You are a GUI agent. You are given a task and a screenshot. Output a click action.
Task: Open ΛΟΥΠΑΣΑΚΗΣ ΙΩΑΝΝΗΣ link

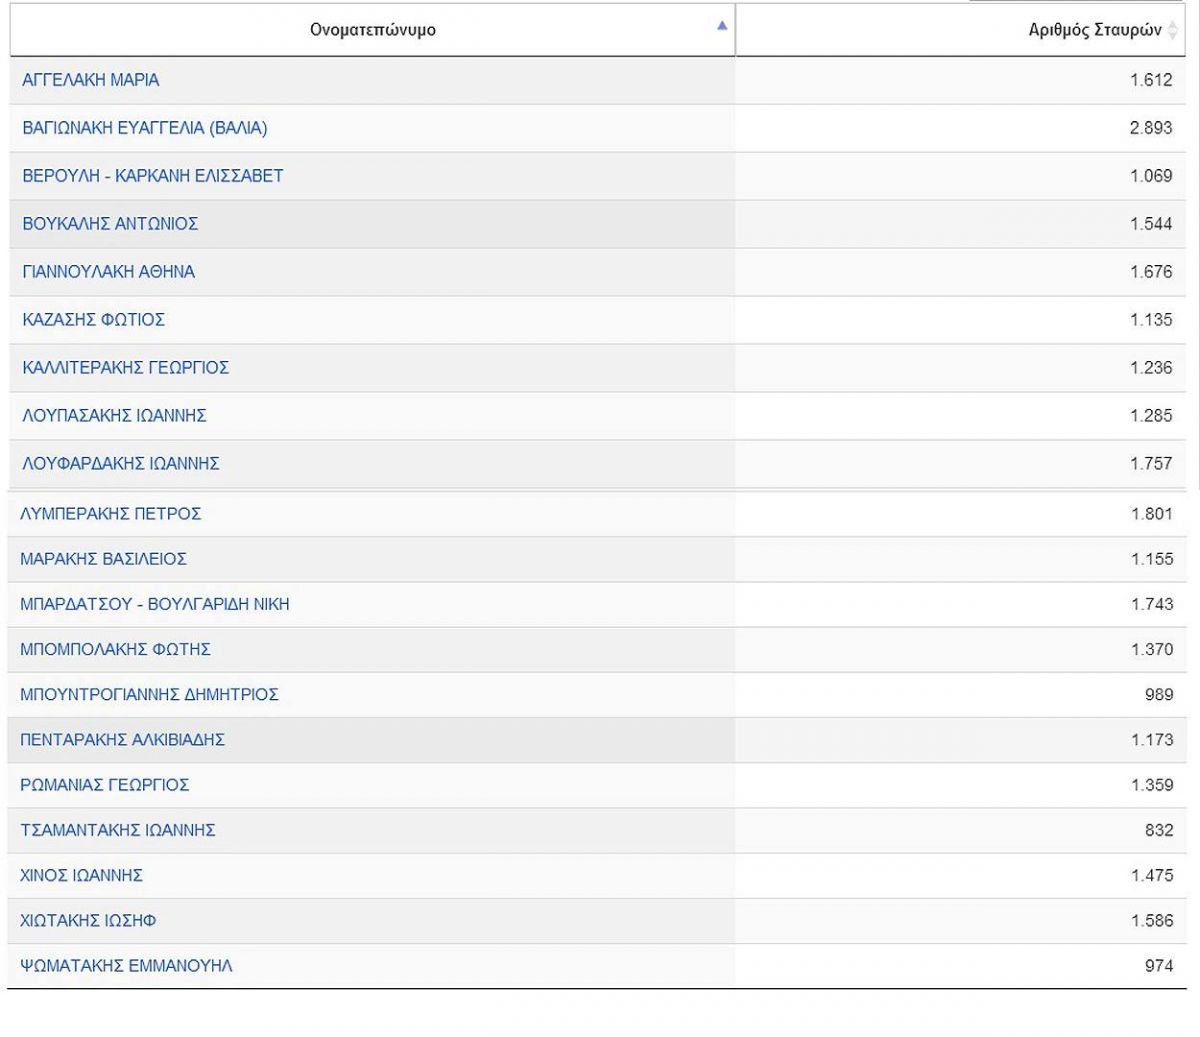(114, 416)
